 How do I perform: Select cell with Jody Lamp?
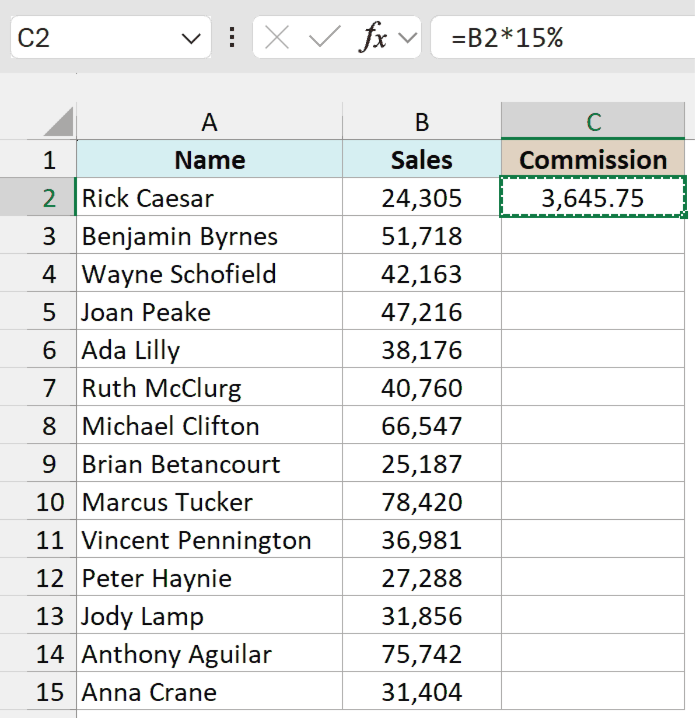pyautogui.click(x=210, y=615)
